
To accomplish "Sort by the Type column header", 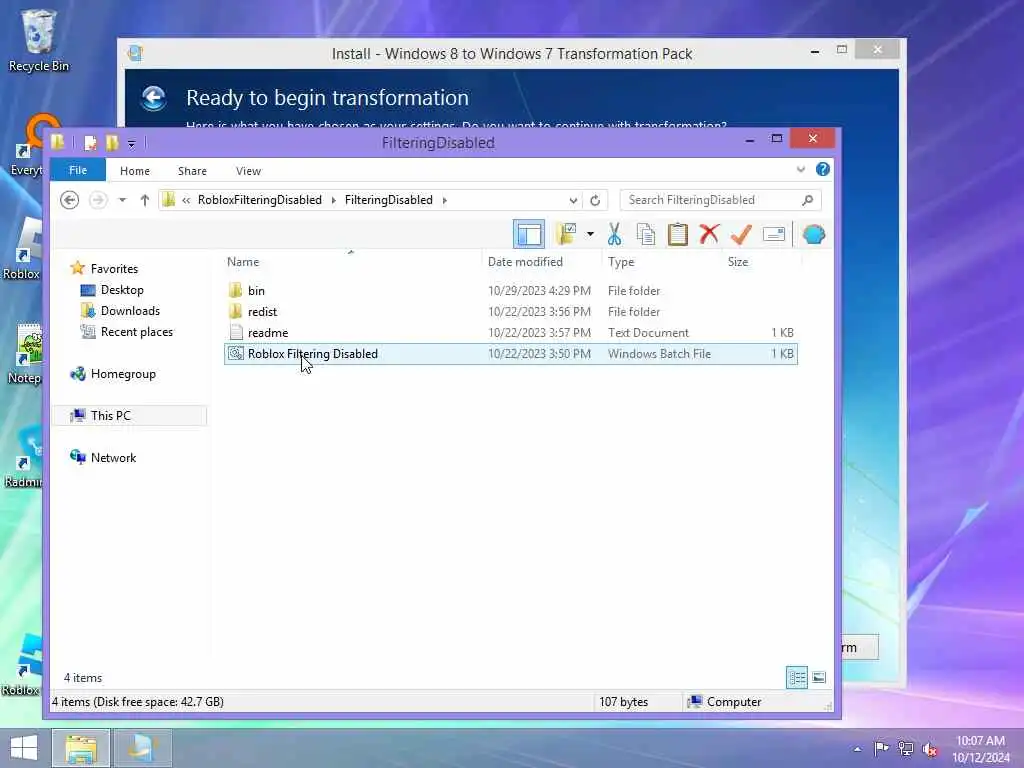I will [x=621, y=262].
